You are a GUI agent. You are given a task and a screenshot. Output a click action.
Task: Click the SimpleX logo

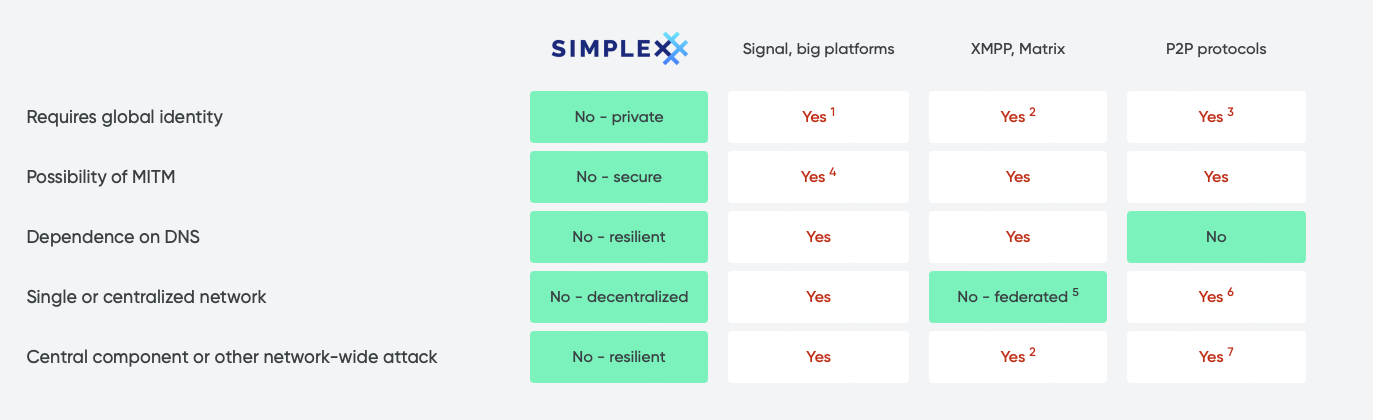pos(619,48)
